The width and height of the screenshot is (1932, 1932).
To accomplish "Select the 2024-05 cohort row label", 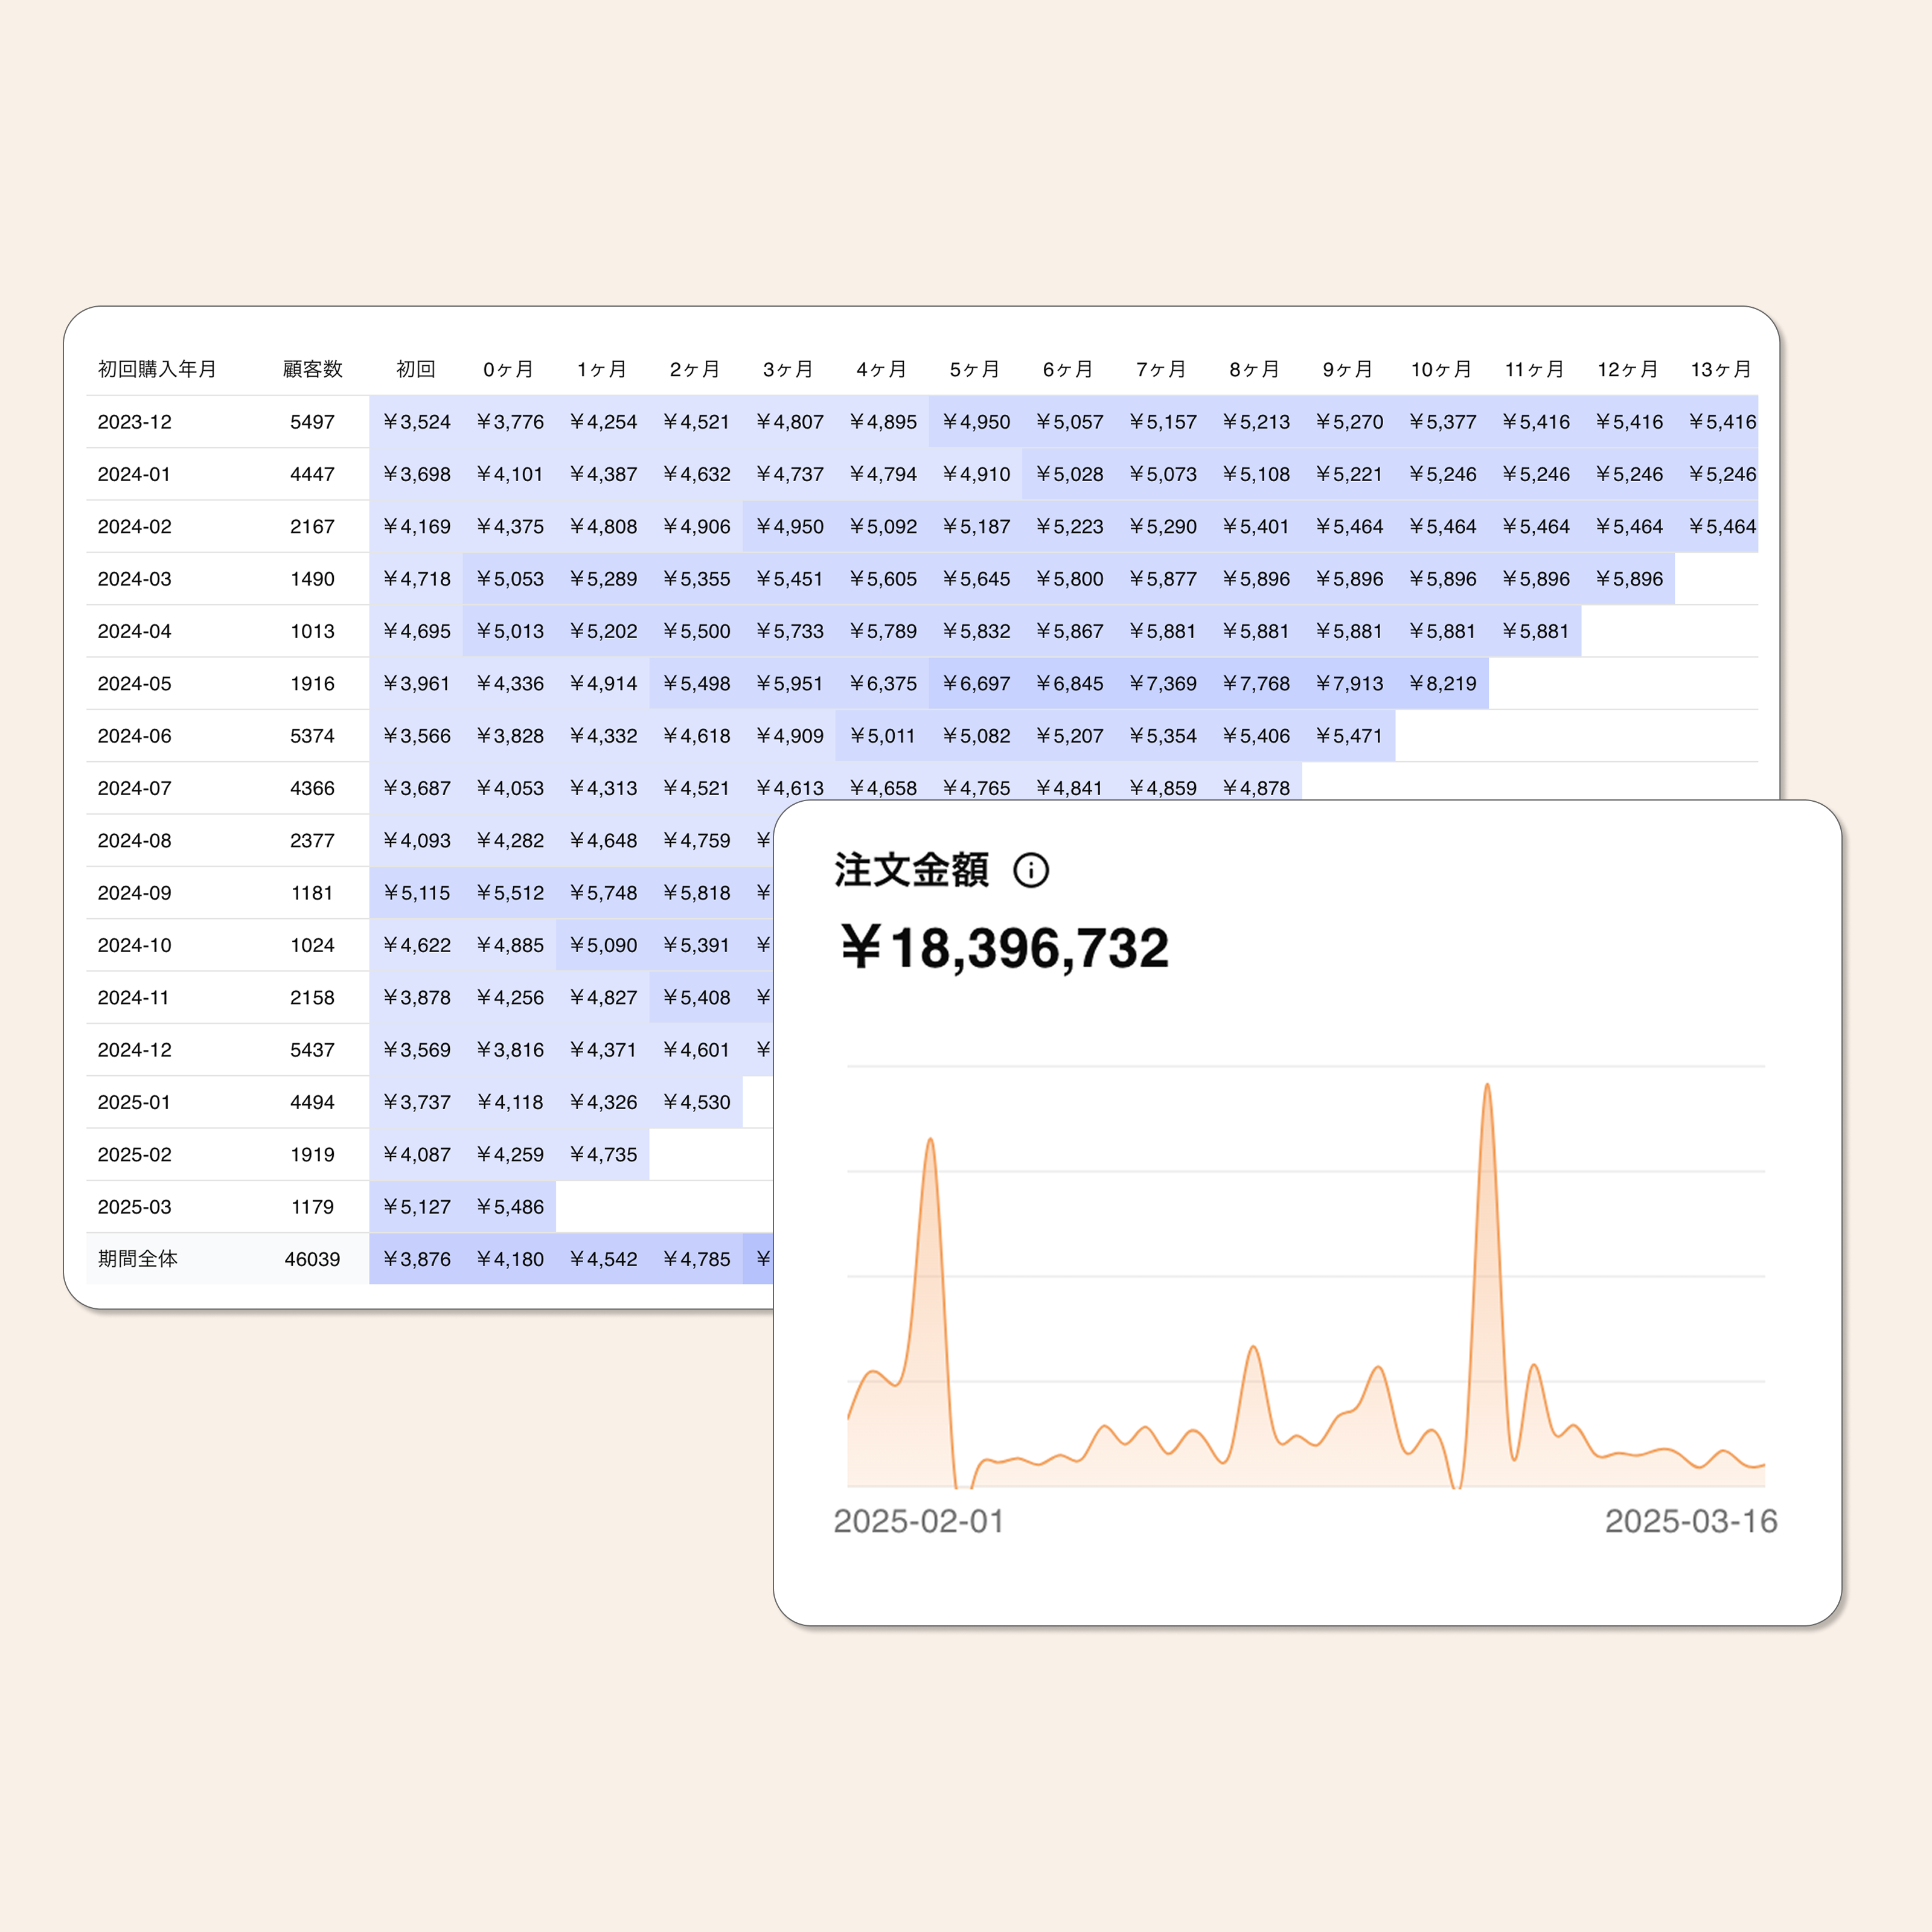I will click(134, 684).
